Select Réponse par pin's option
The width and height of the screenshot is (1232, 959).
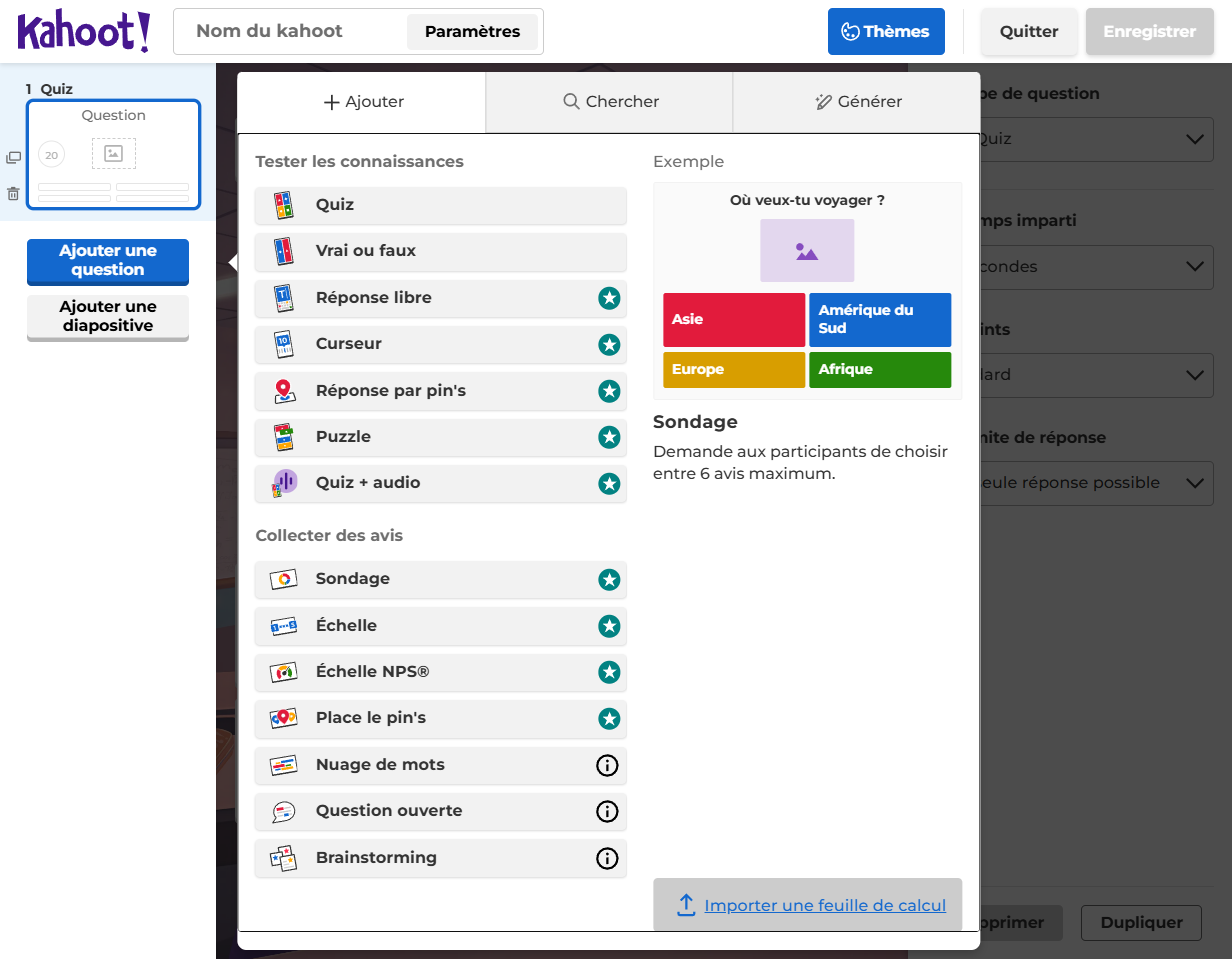click(x=441, y=391)
